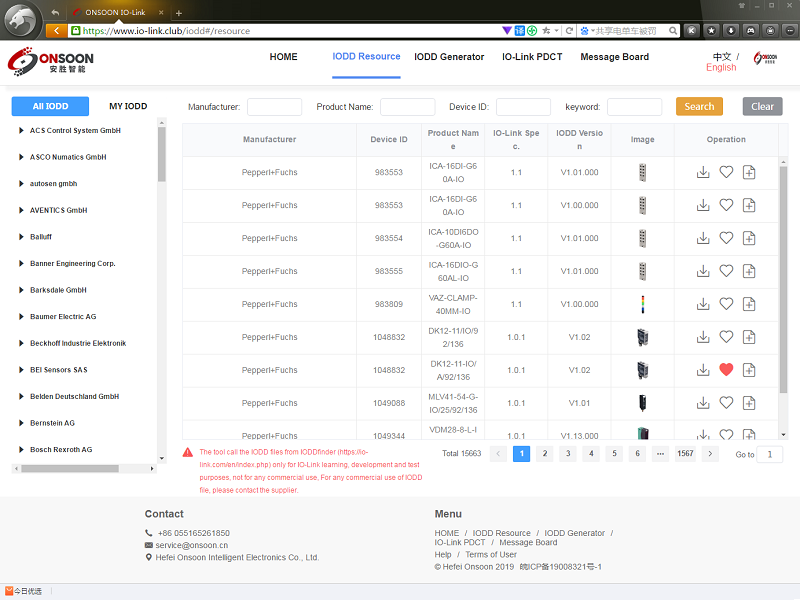Screen dimensions: 800x600
Task: Favorite the VAZ-CLAMP-40MM-IO device
Action: pos(726,304)
